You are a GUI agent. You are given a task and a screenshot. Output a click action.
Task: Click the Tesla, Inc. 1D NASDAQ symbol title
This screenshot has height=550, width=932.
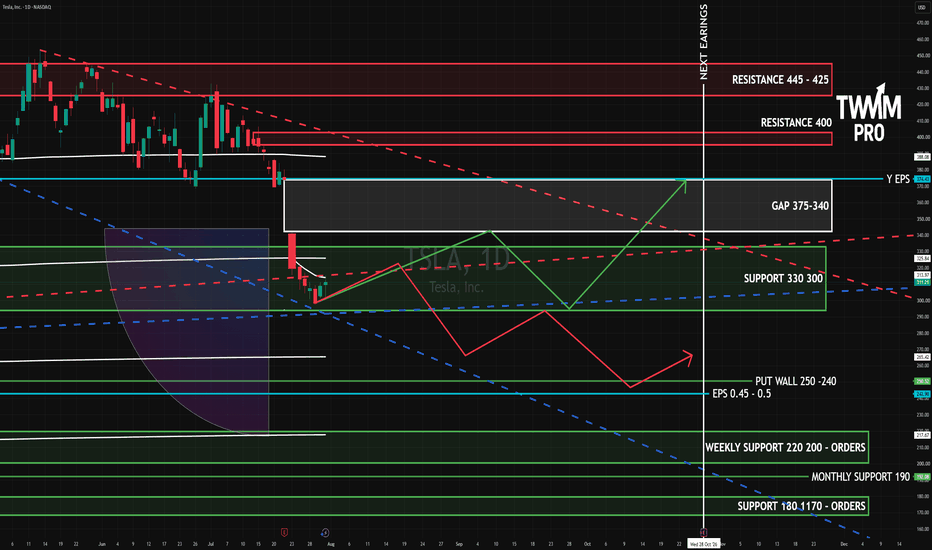click(27, 7)
